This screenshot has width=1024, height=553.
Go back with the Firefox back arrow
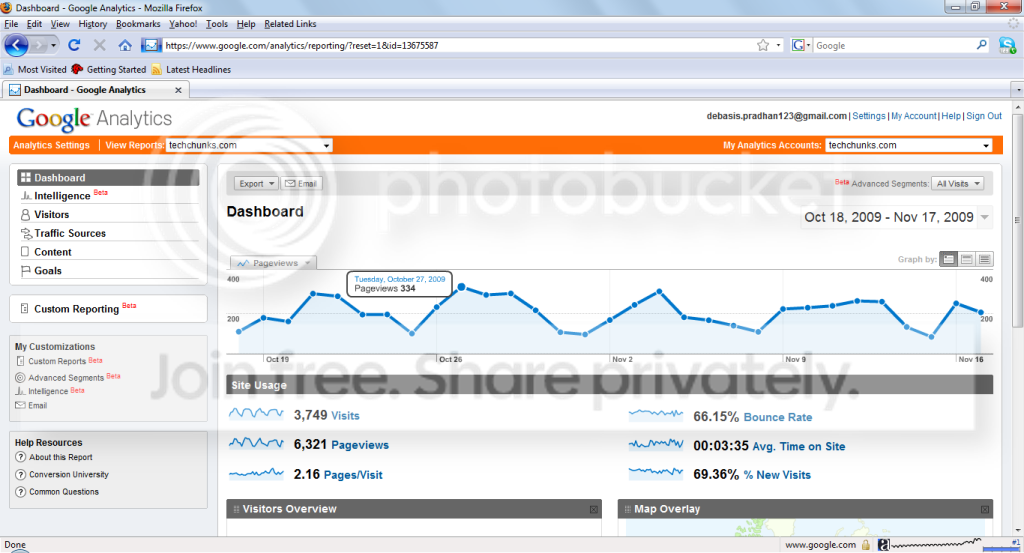tap(16, 45)
